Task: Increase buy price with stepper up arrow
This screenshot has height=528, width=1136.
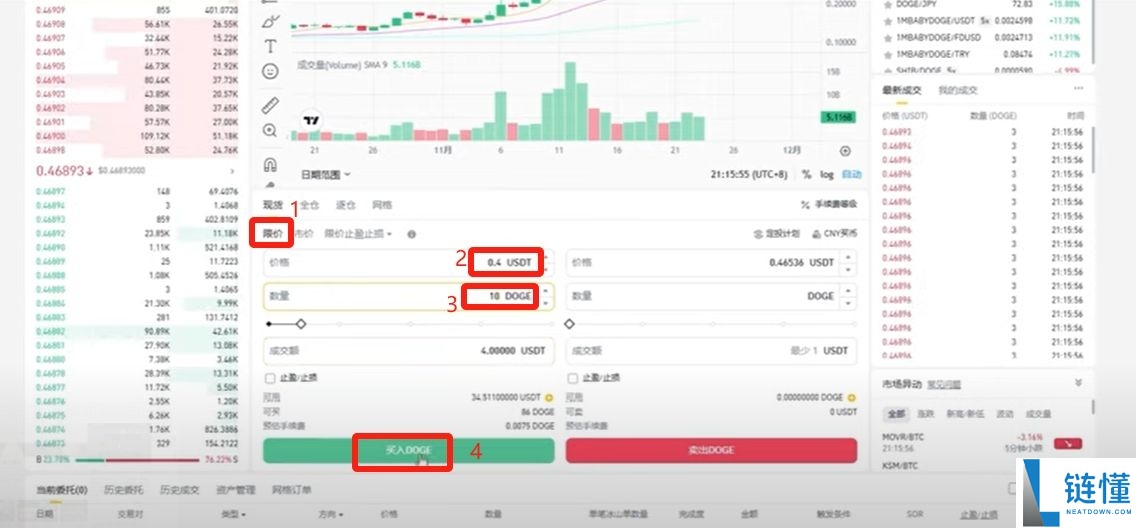Action: pyautogui.click(x=548, y=256)
